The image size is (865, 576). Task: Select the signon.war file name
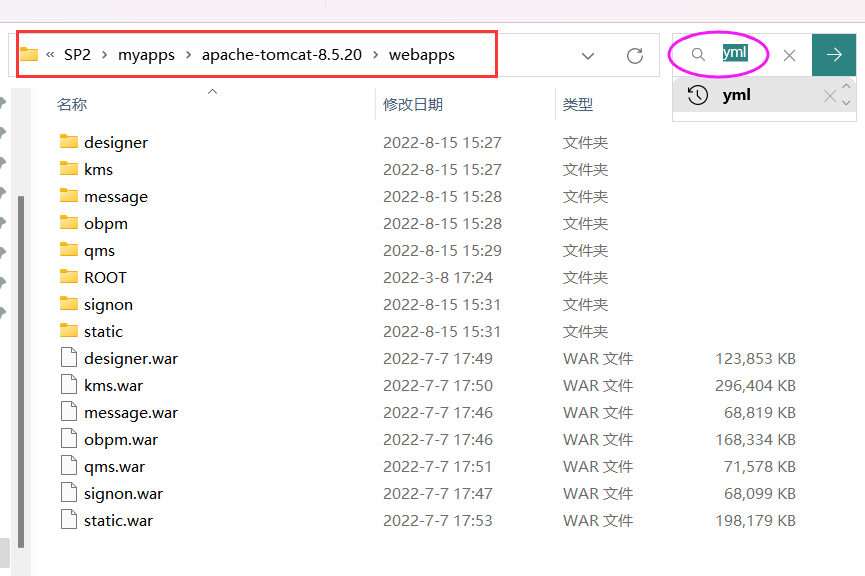[x=123, y=494]
